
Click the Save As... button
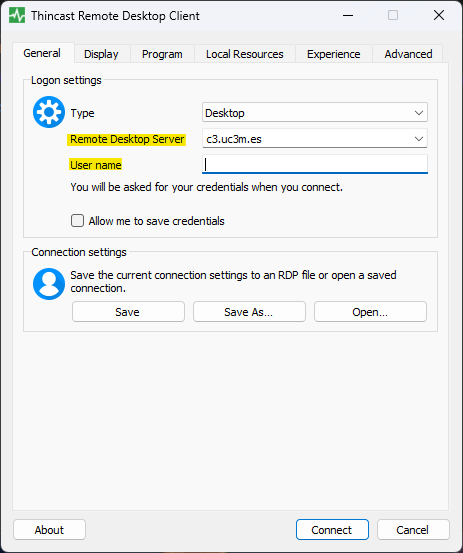tap(249, 312)
